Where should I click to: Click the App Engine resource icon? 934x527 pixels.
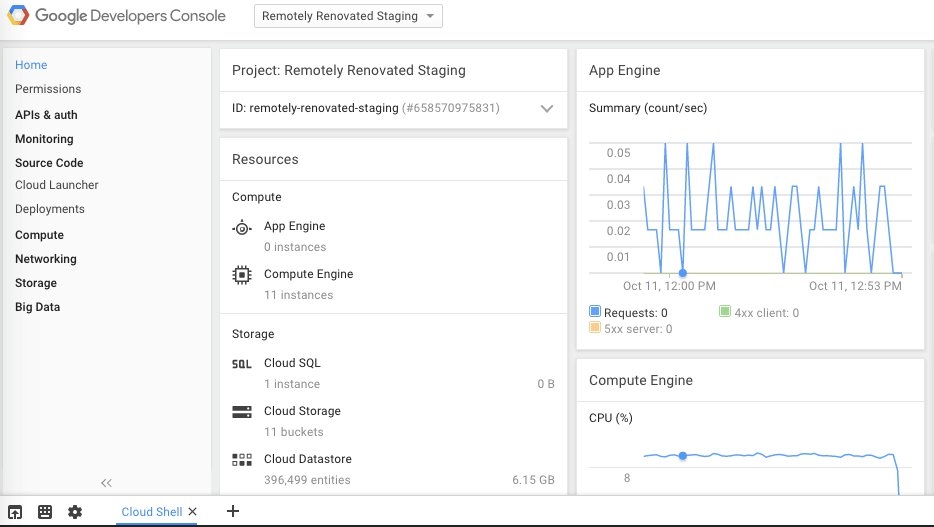242,227
